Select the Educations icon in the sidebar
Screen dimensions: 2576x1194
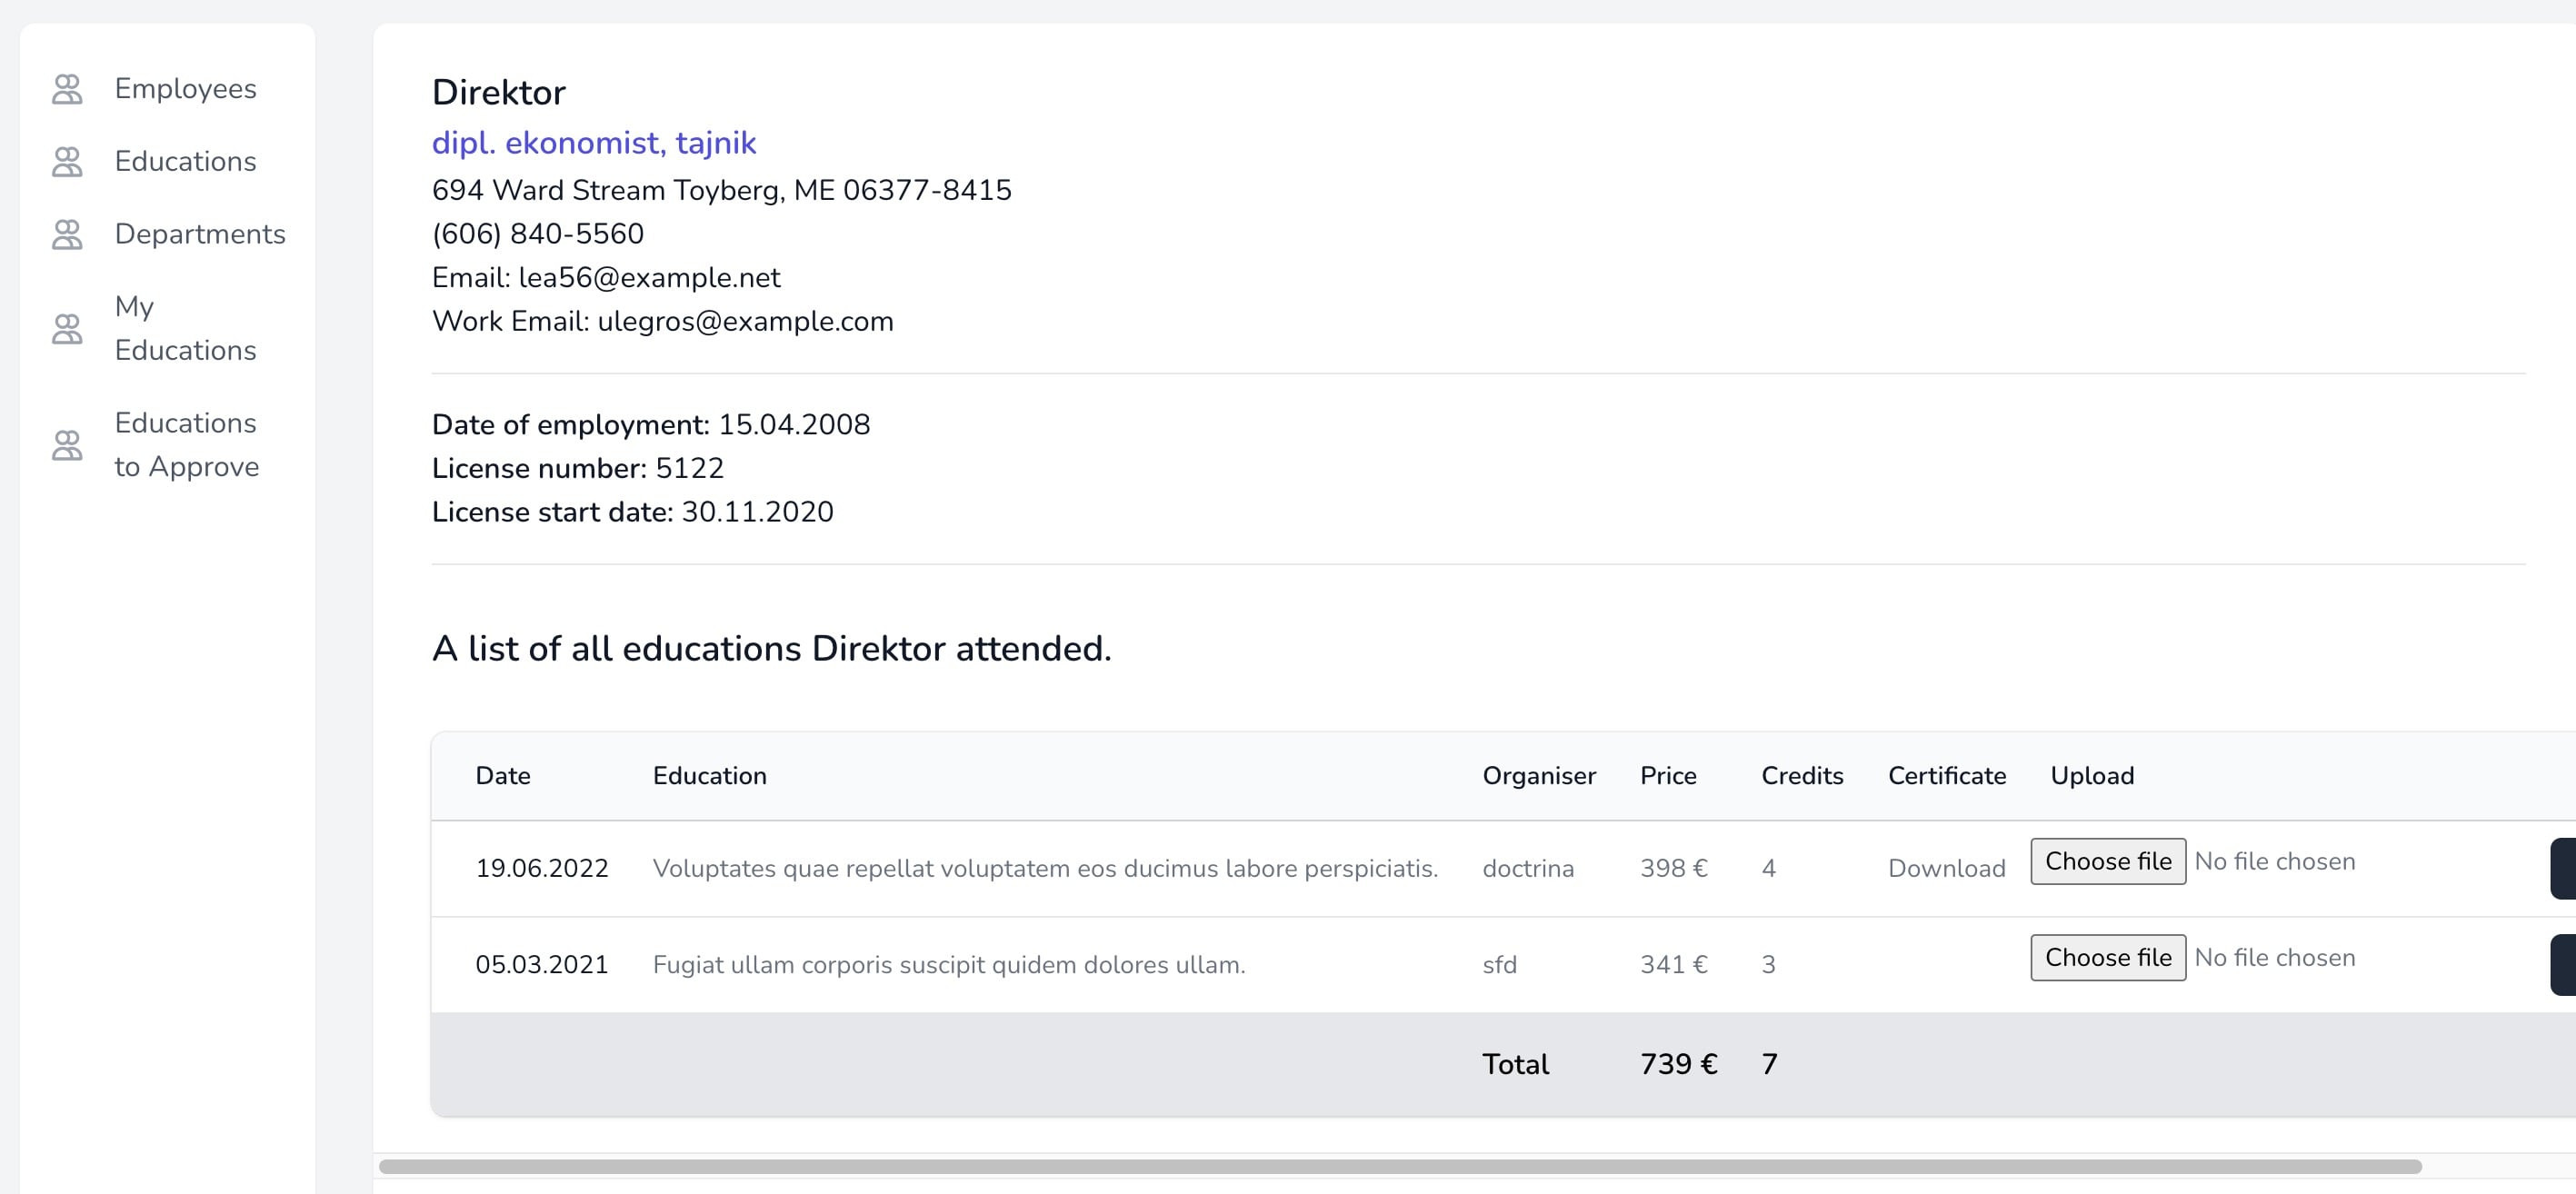(x=66, y=160)
